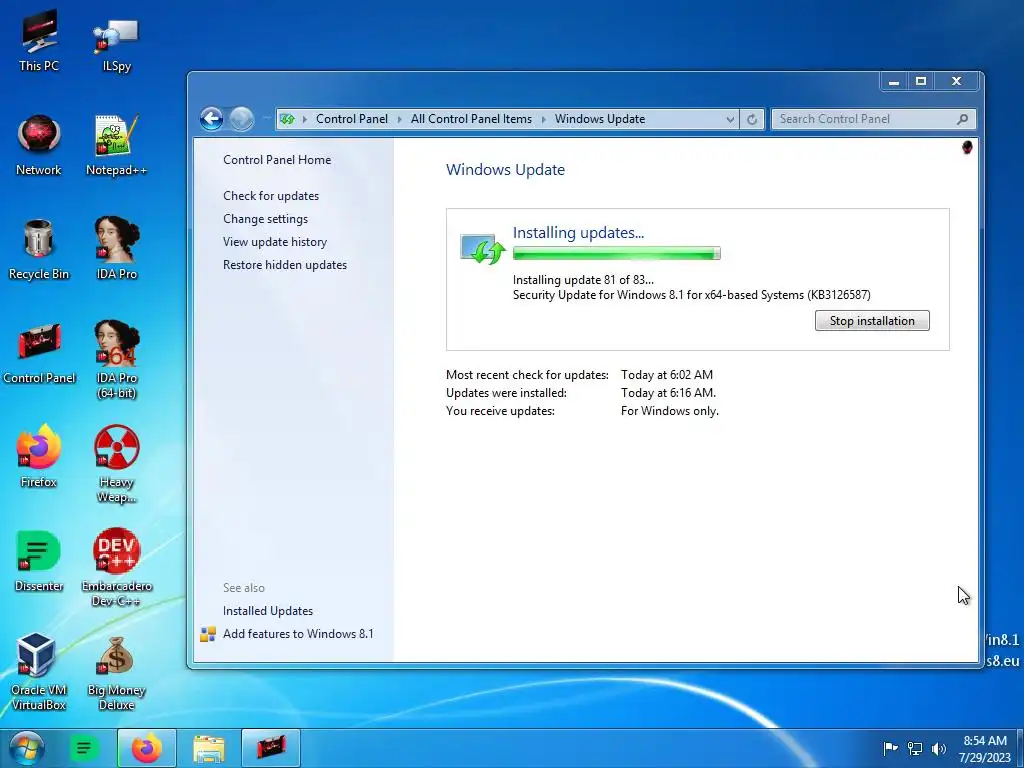Click 'Installing update 81 of 83...' text

point(583,280)
